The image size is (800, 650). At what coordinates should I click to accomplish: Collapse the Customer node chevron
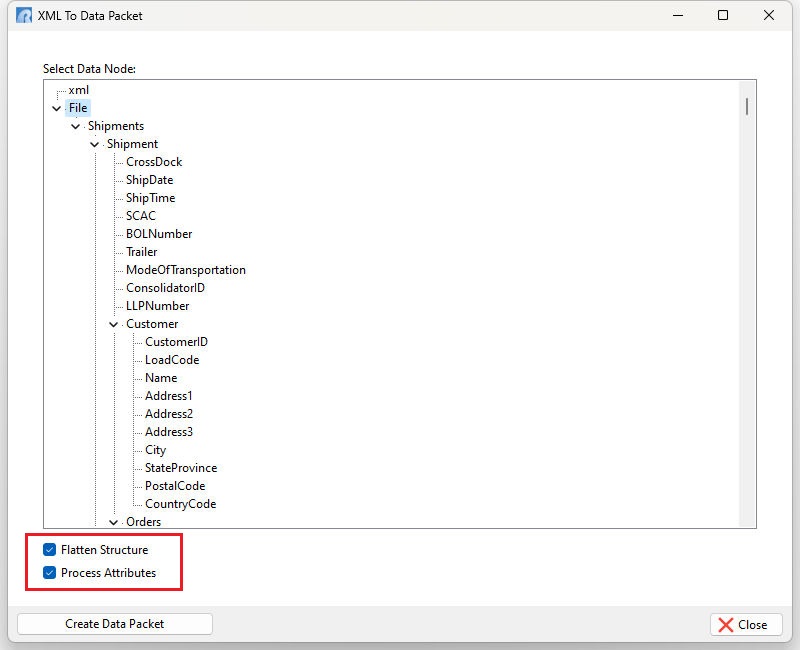tap(114, 324)
